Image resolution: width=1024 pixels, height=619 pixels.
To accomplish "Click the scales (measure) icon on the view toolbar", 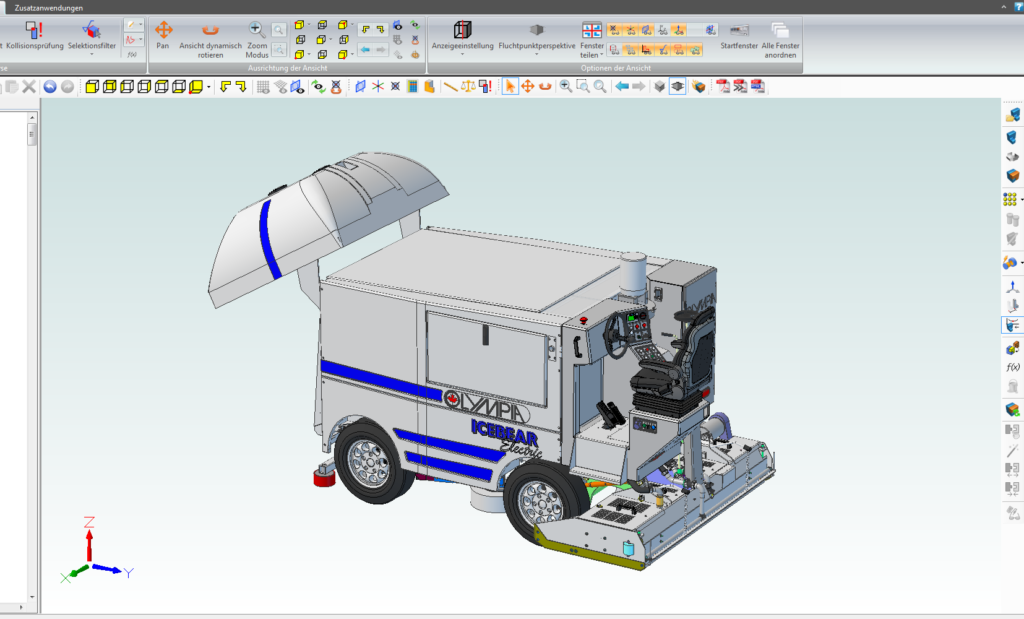I will point(467,86).
